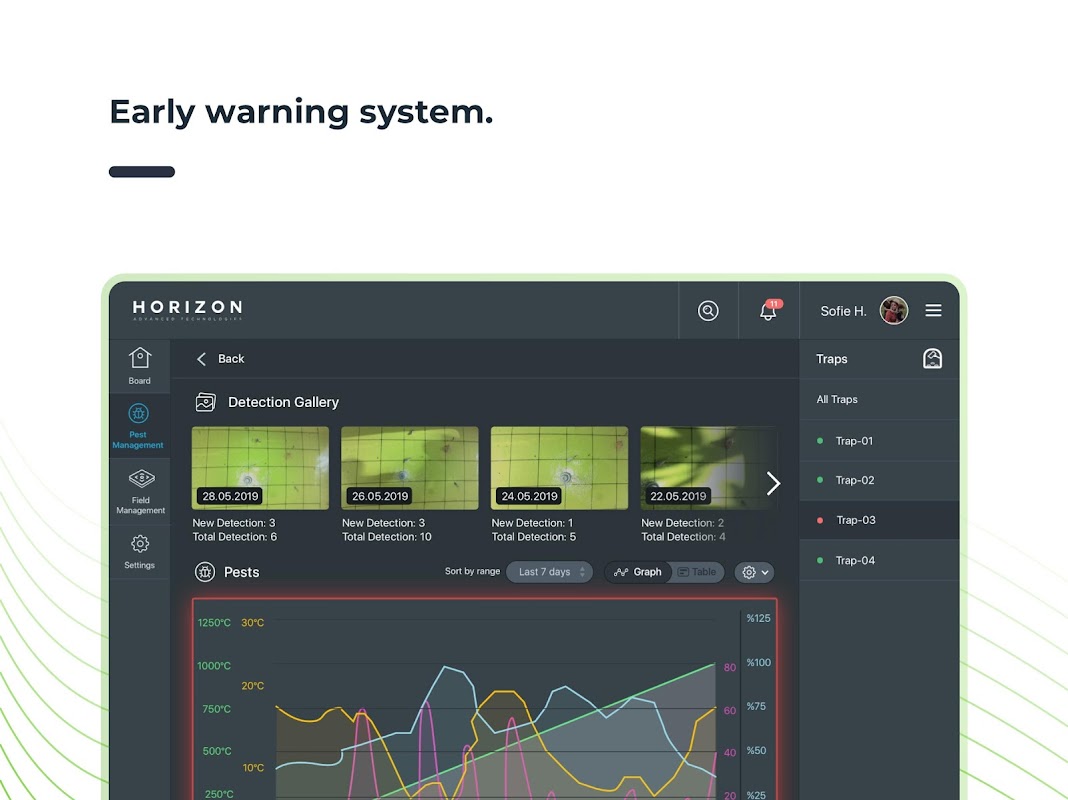Click 1000°C axis label on chart
1068x800 pixels.
click(214, 666)
